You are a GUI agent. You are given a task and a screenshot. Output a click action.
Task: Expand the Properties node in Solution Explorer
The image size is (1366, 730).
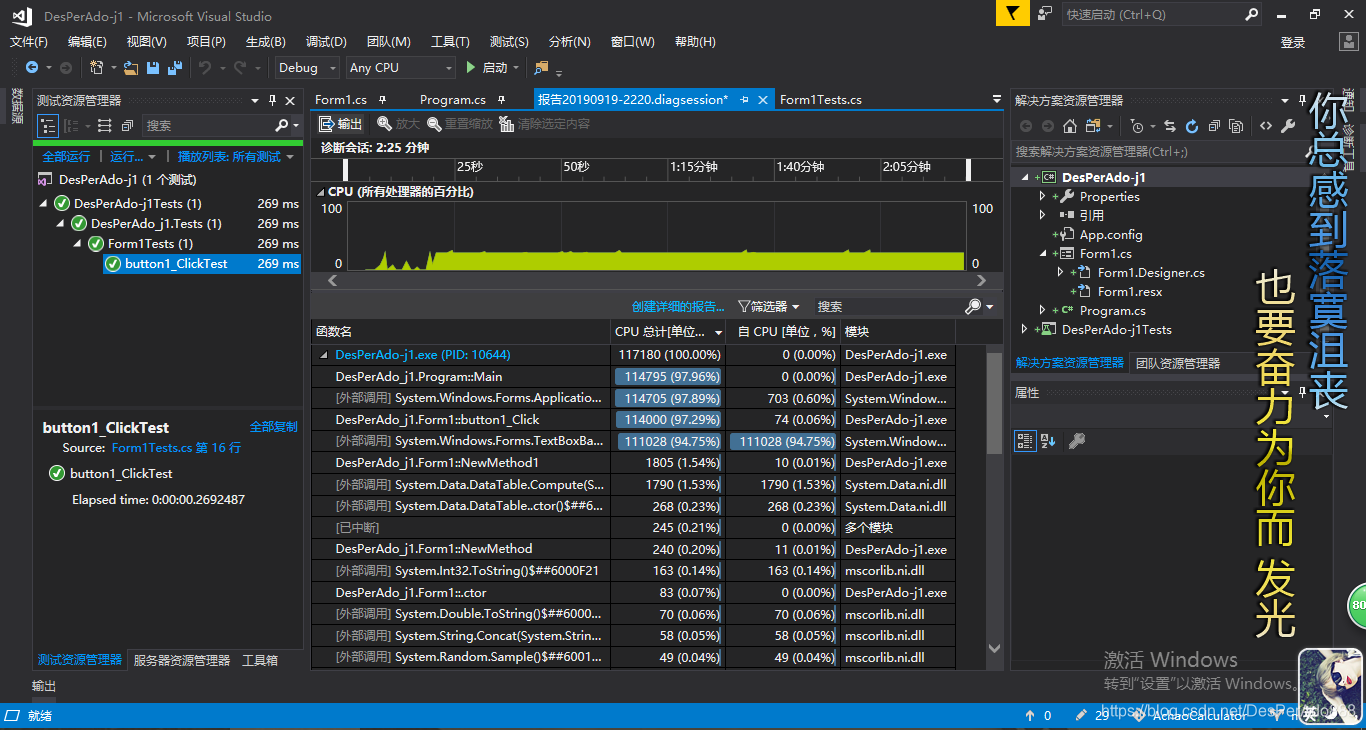click(x=1043, y=197)
